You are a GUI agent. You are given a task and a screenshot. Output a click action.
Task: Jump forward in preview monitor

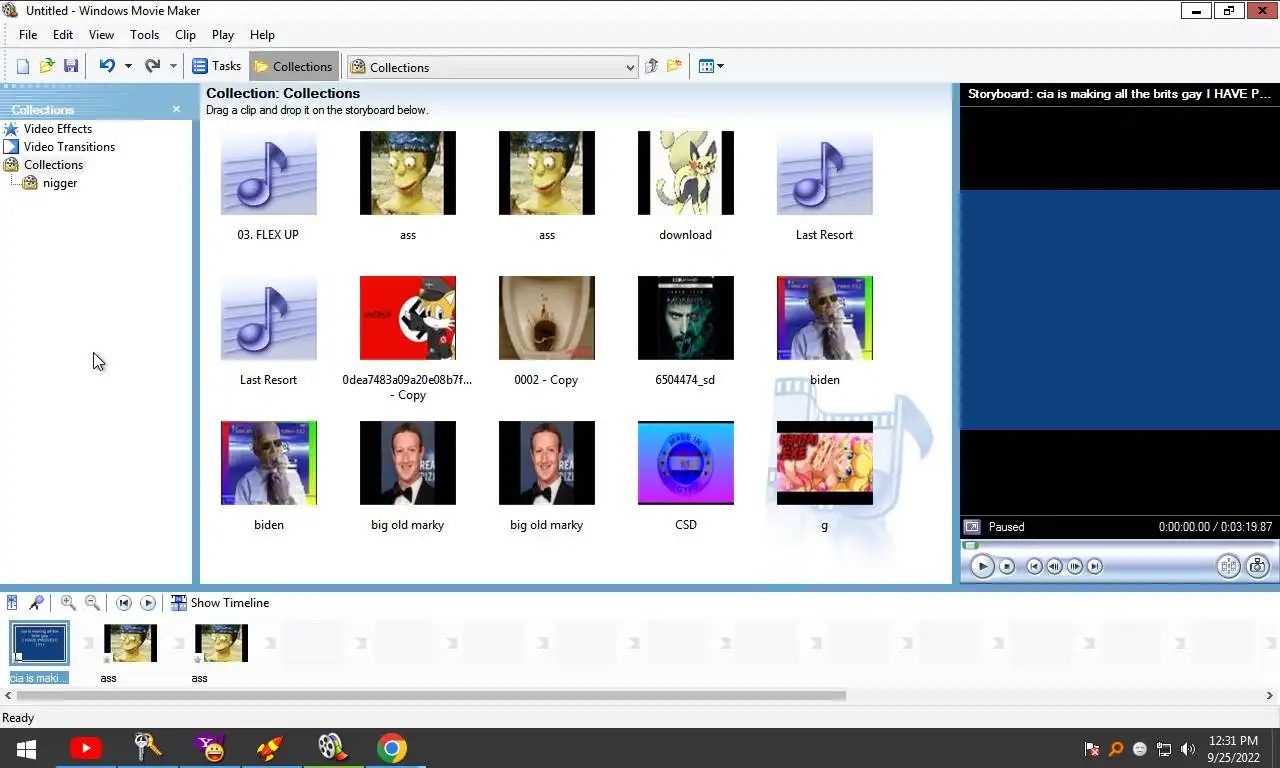1095,566
